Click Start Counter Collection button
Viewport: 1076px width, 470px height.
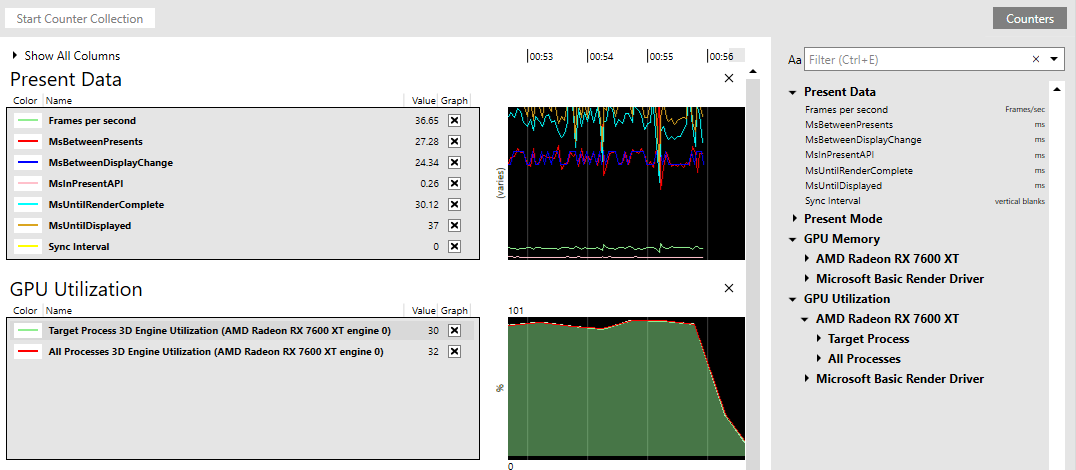[80, 19]
